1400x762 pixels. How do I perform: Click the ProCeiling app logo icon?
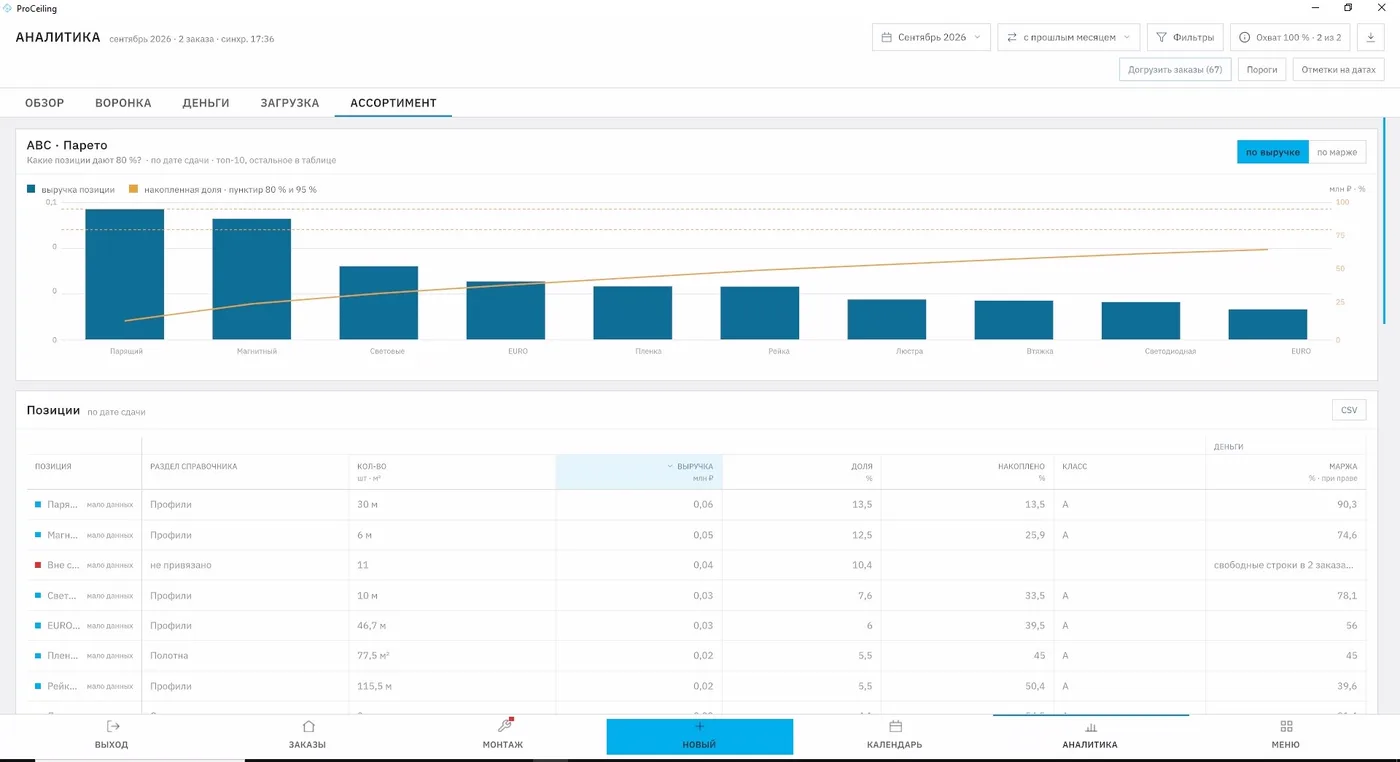pyautogui.click(x=8, y=8)
